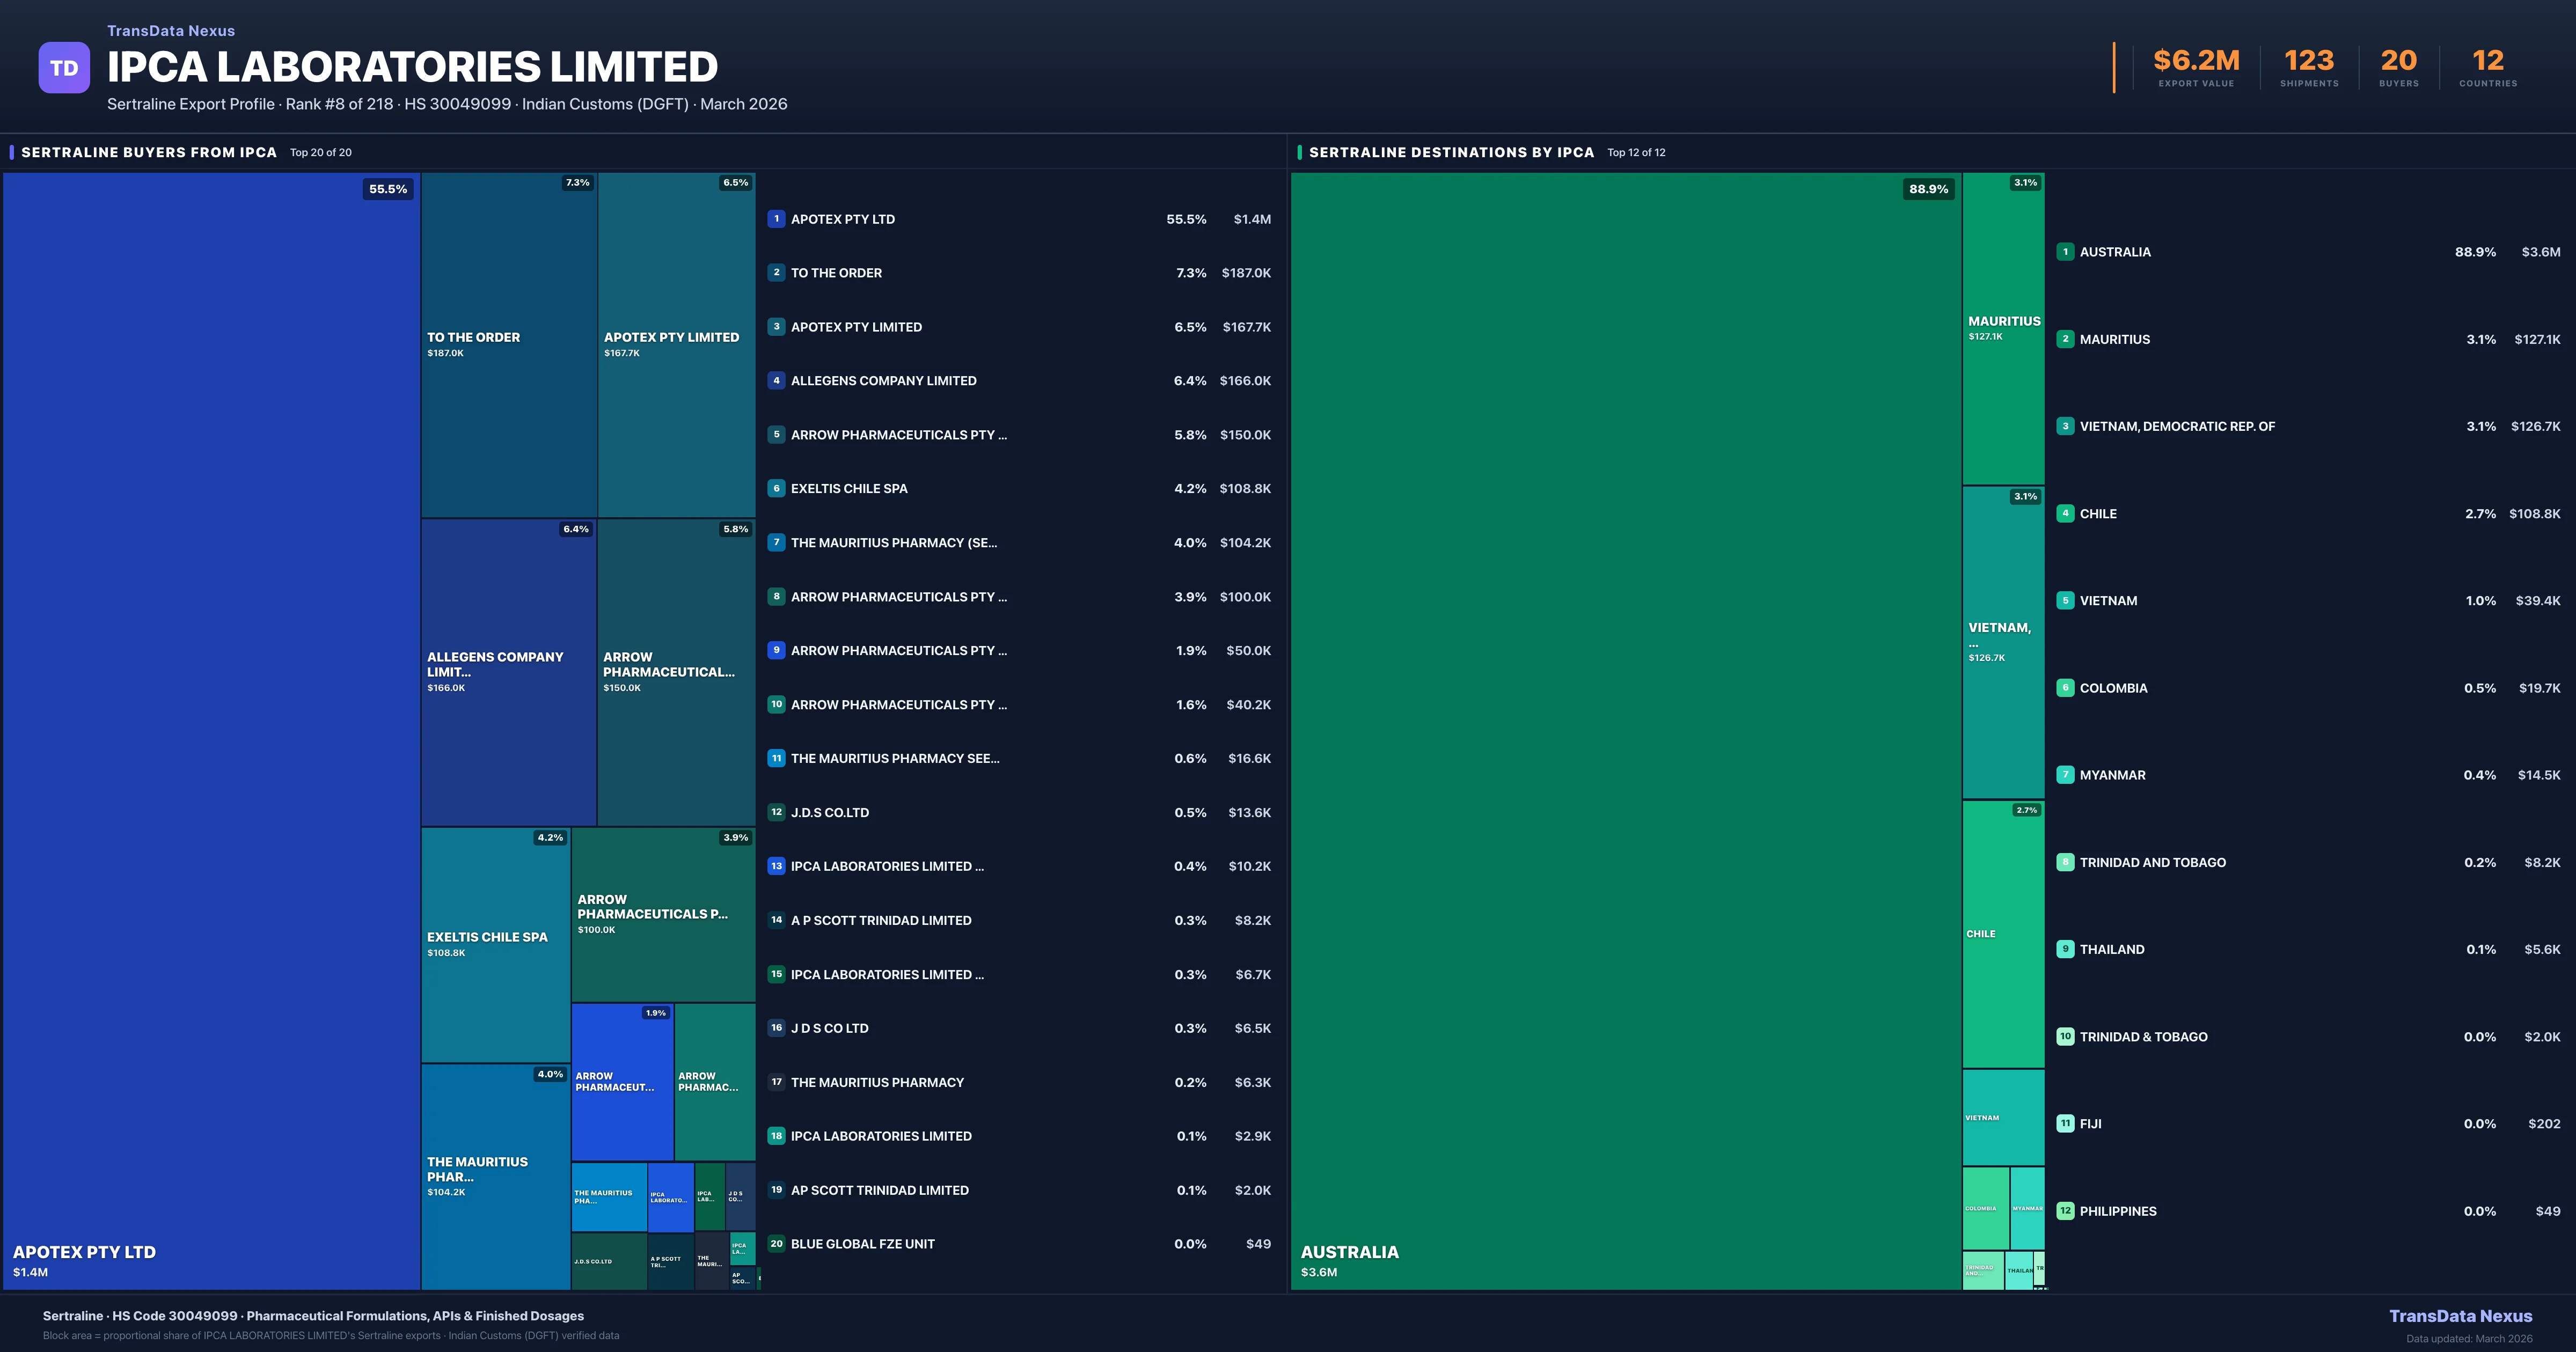Click green rank badge 1 beside AUSTRALIA
This screenshot has width=2576, height=1352.
coord(2065,252)
